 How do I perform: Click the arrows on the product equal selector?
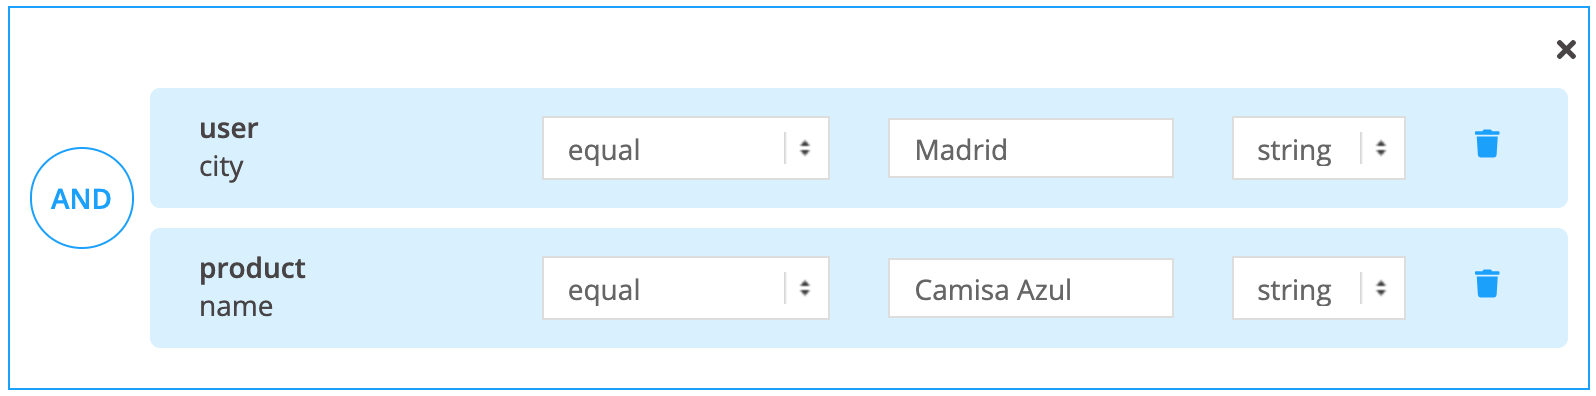coord(805,289)
